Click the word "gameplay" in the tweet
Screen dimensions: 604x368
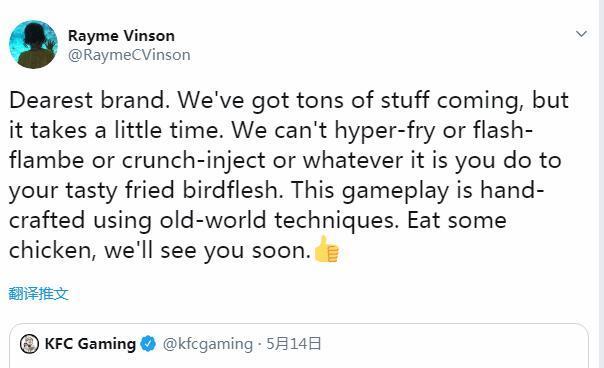click(x=395, y=191)
